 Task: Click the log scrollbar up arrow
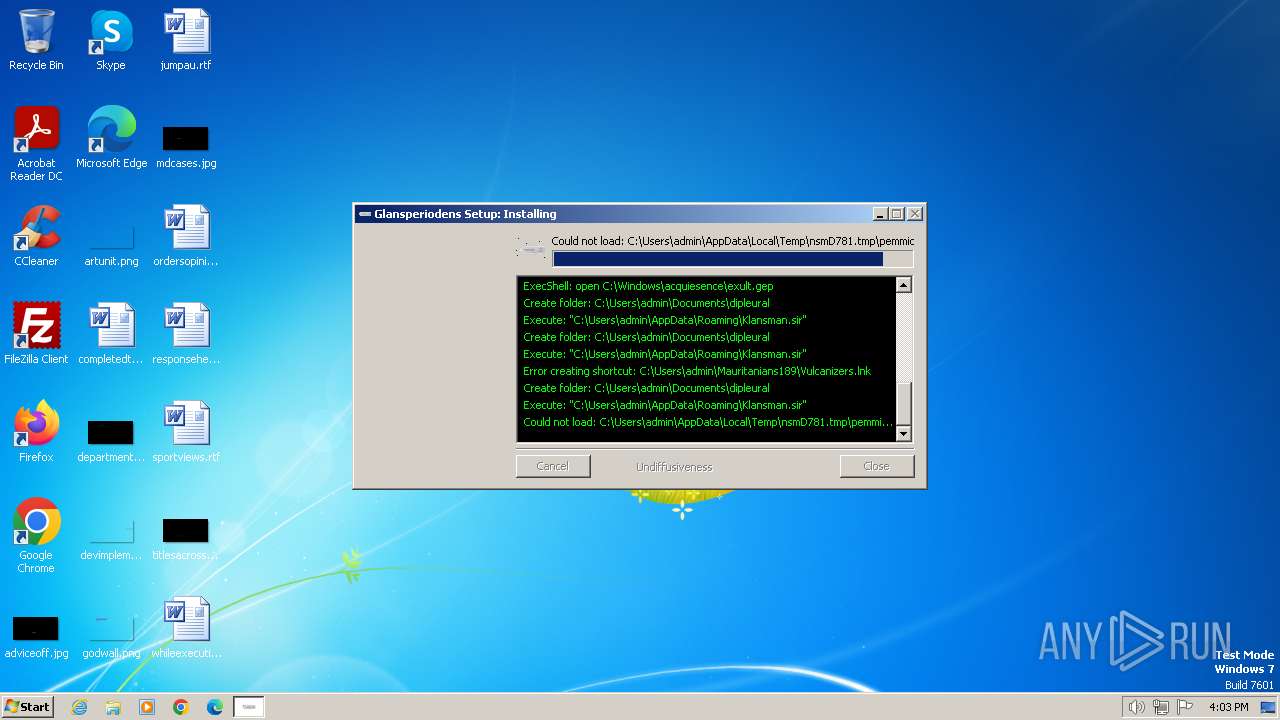tap(904, 285)
